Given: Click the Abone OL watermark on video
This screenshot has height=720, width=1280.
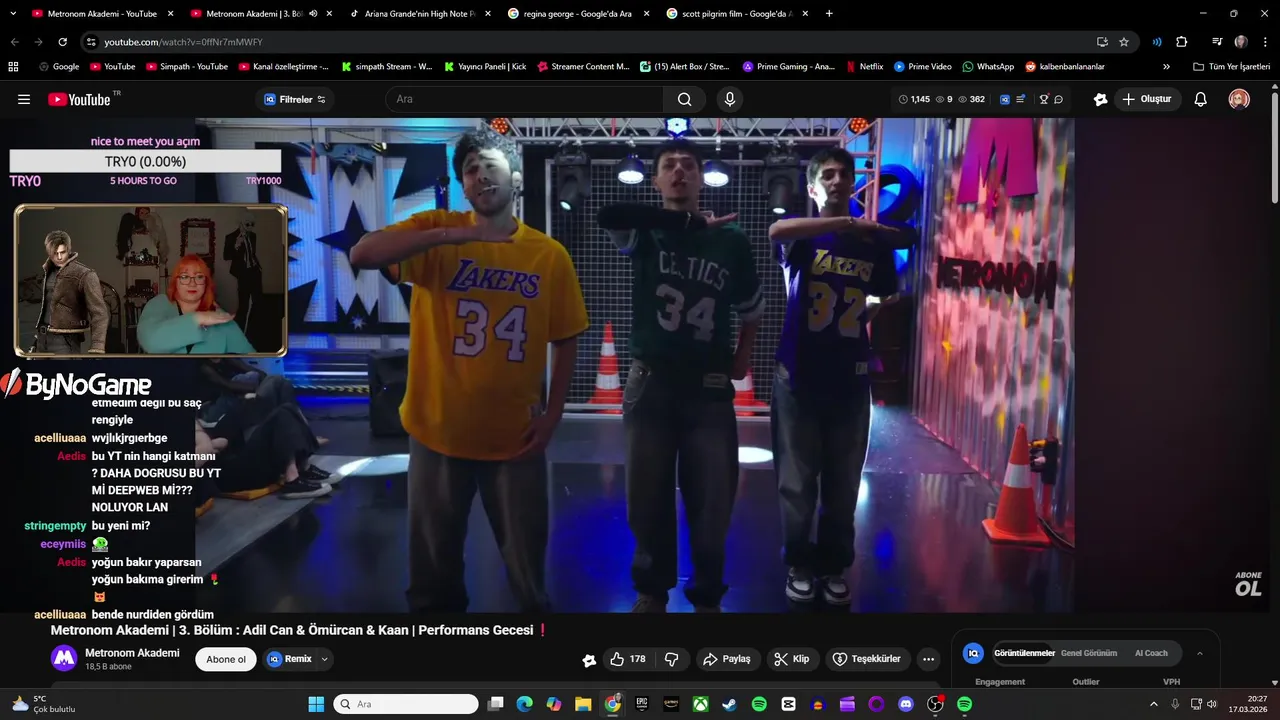Looking at the screenshot, I should pyautogui.click(x=1248, y=583).
